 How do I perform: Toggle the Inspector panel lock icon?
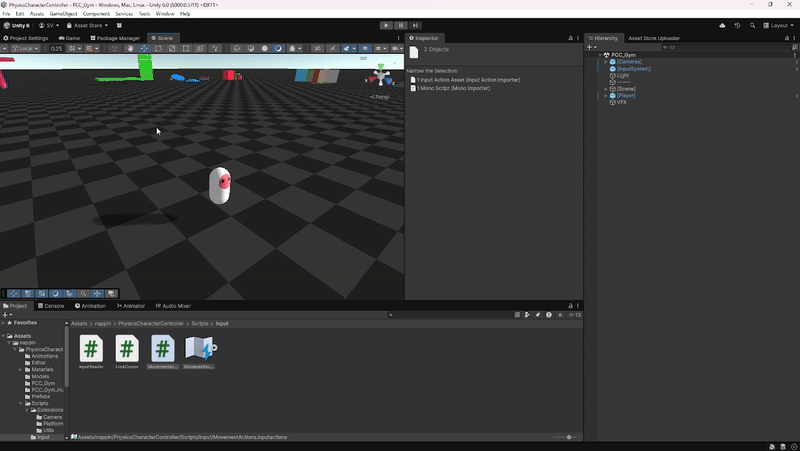point(571,38)
